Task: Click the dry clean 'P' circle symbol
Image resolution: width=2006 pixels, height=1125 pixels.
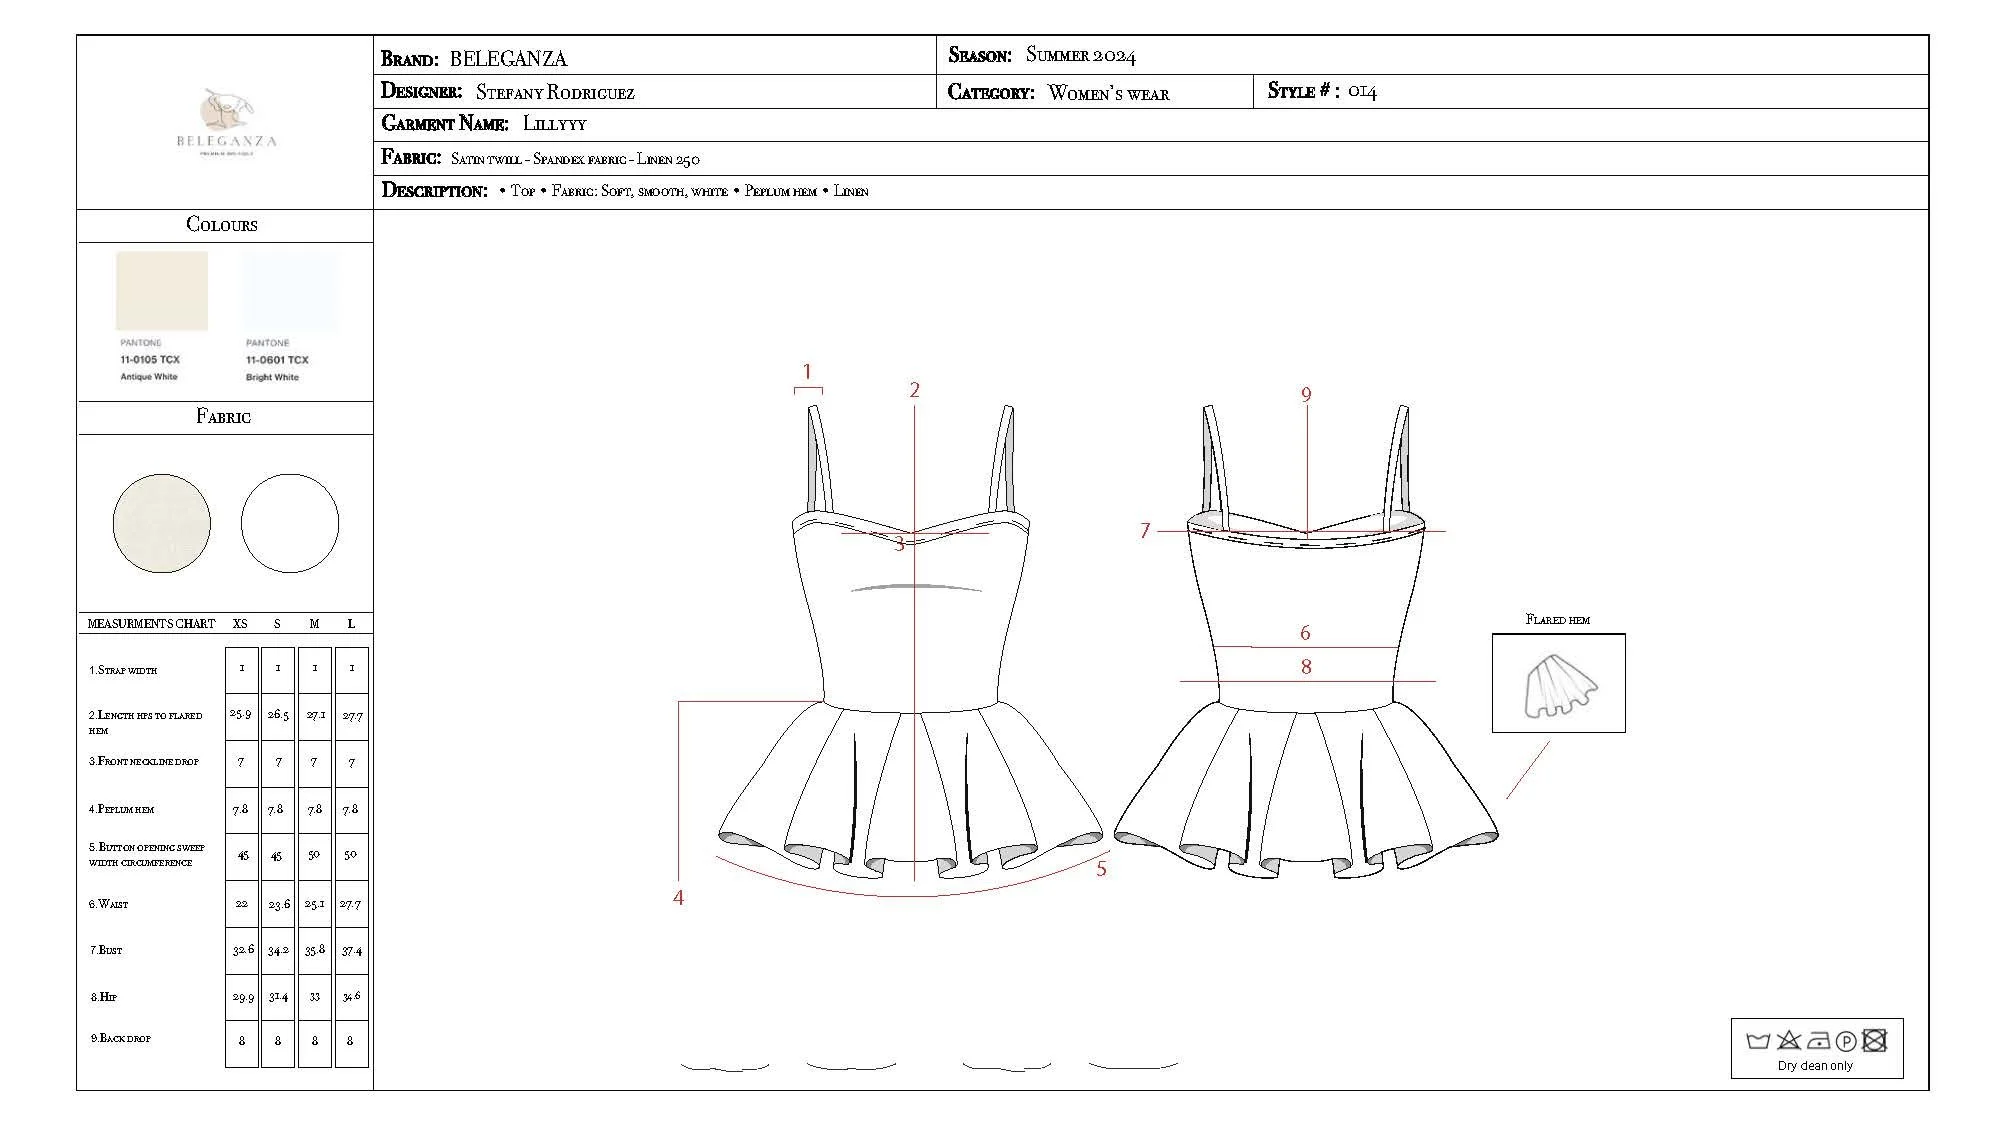Action: [x=1845, y=1038]
